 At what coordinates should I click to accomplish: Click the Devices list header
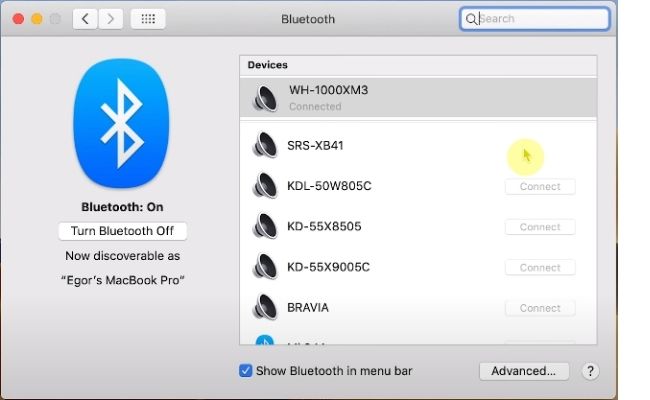pyautogui.click(x=418, y=65)
